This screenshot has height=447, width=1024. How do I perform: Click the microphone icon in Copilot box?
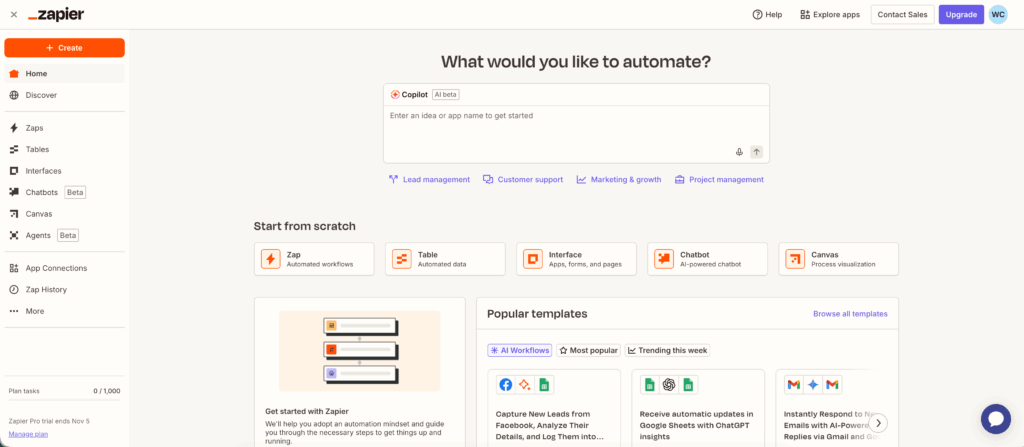point(739,152)
